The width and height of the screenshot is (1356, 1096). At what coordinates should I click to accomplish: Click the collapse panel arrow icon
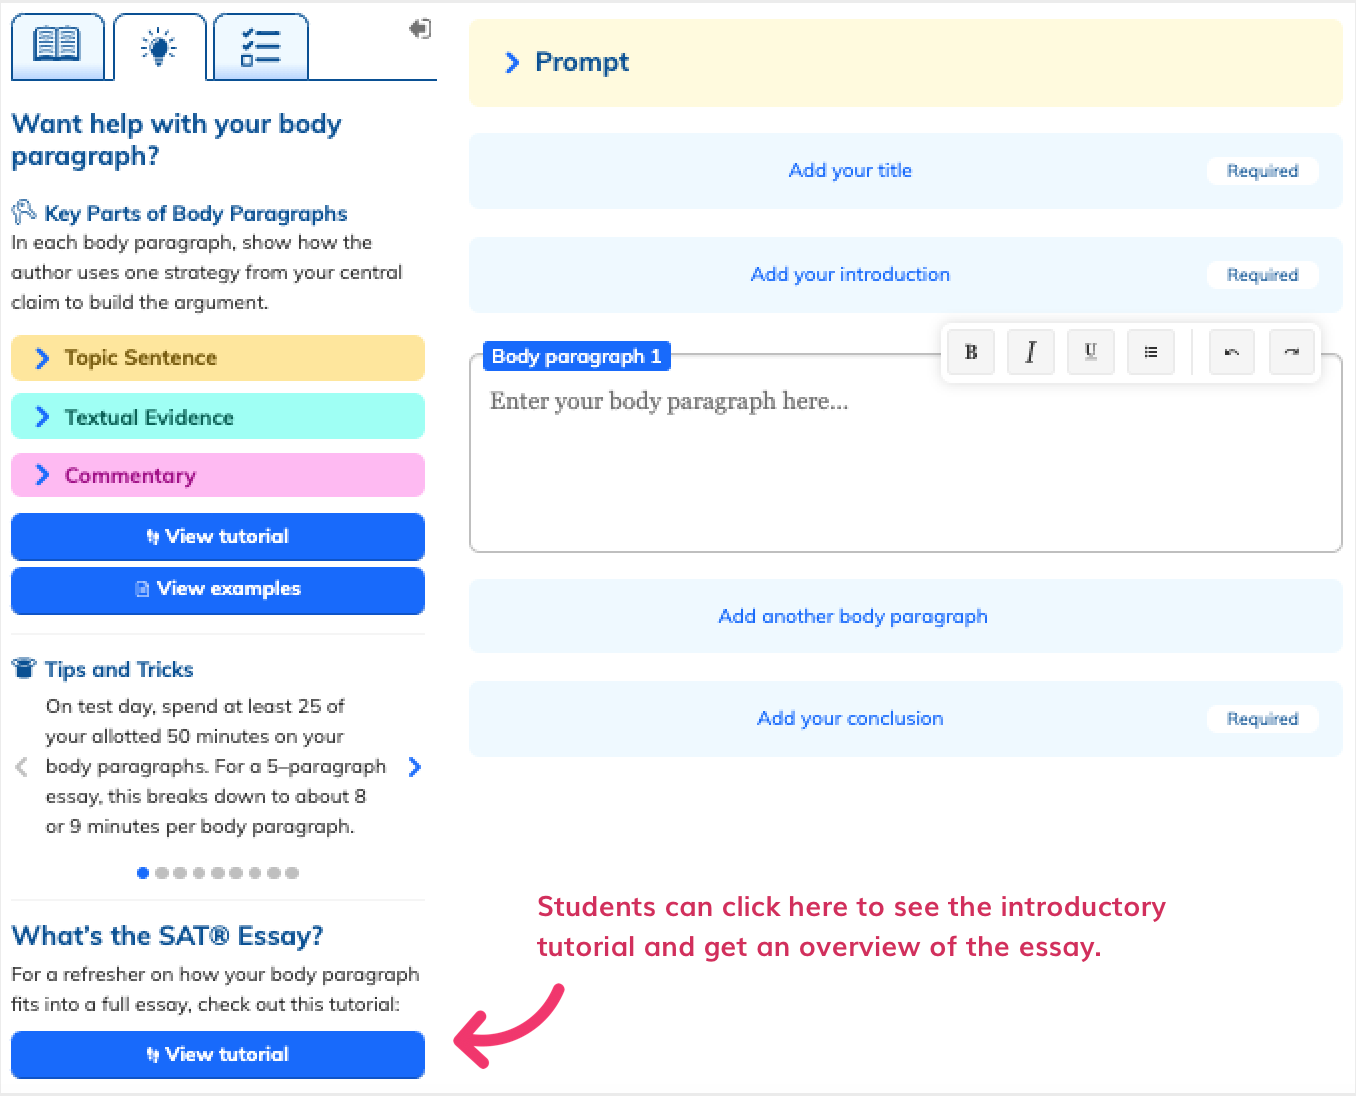[x=419, y=29]
